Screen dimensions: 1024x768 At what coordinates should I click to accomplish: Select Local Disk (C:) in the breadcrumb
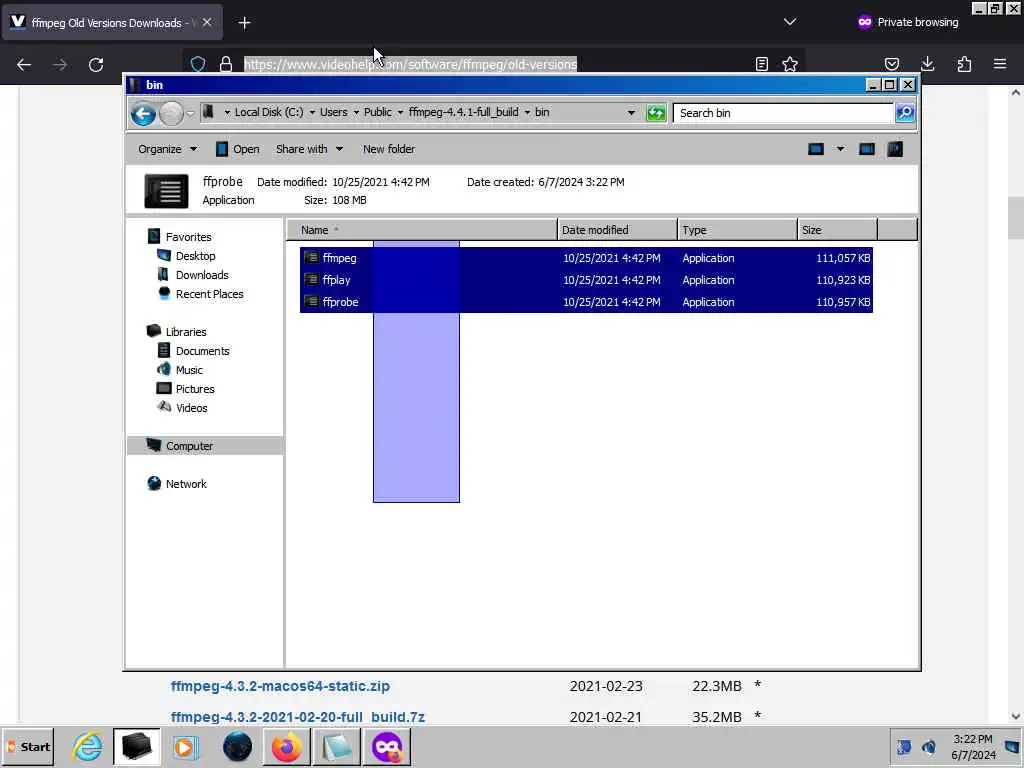(268, 112)
